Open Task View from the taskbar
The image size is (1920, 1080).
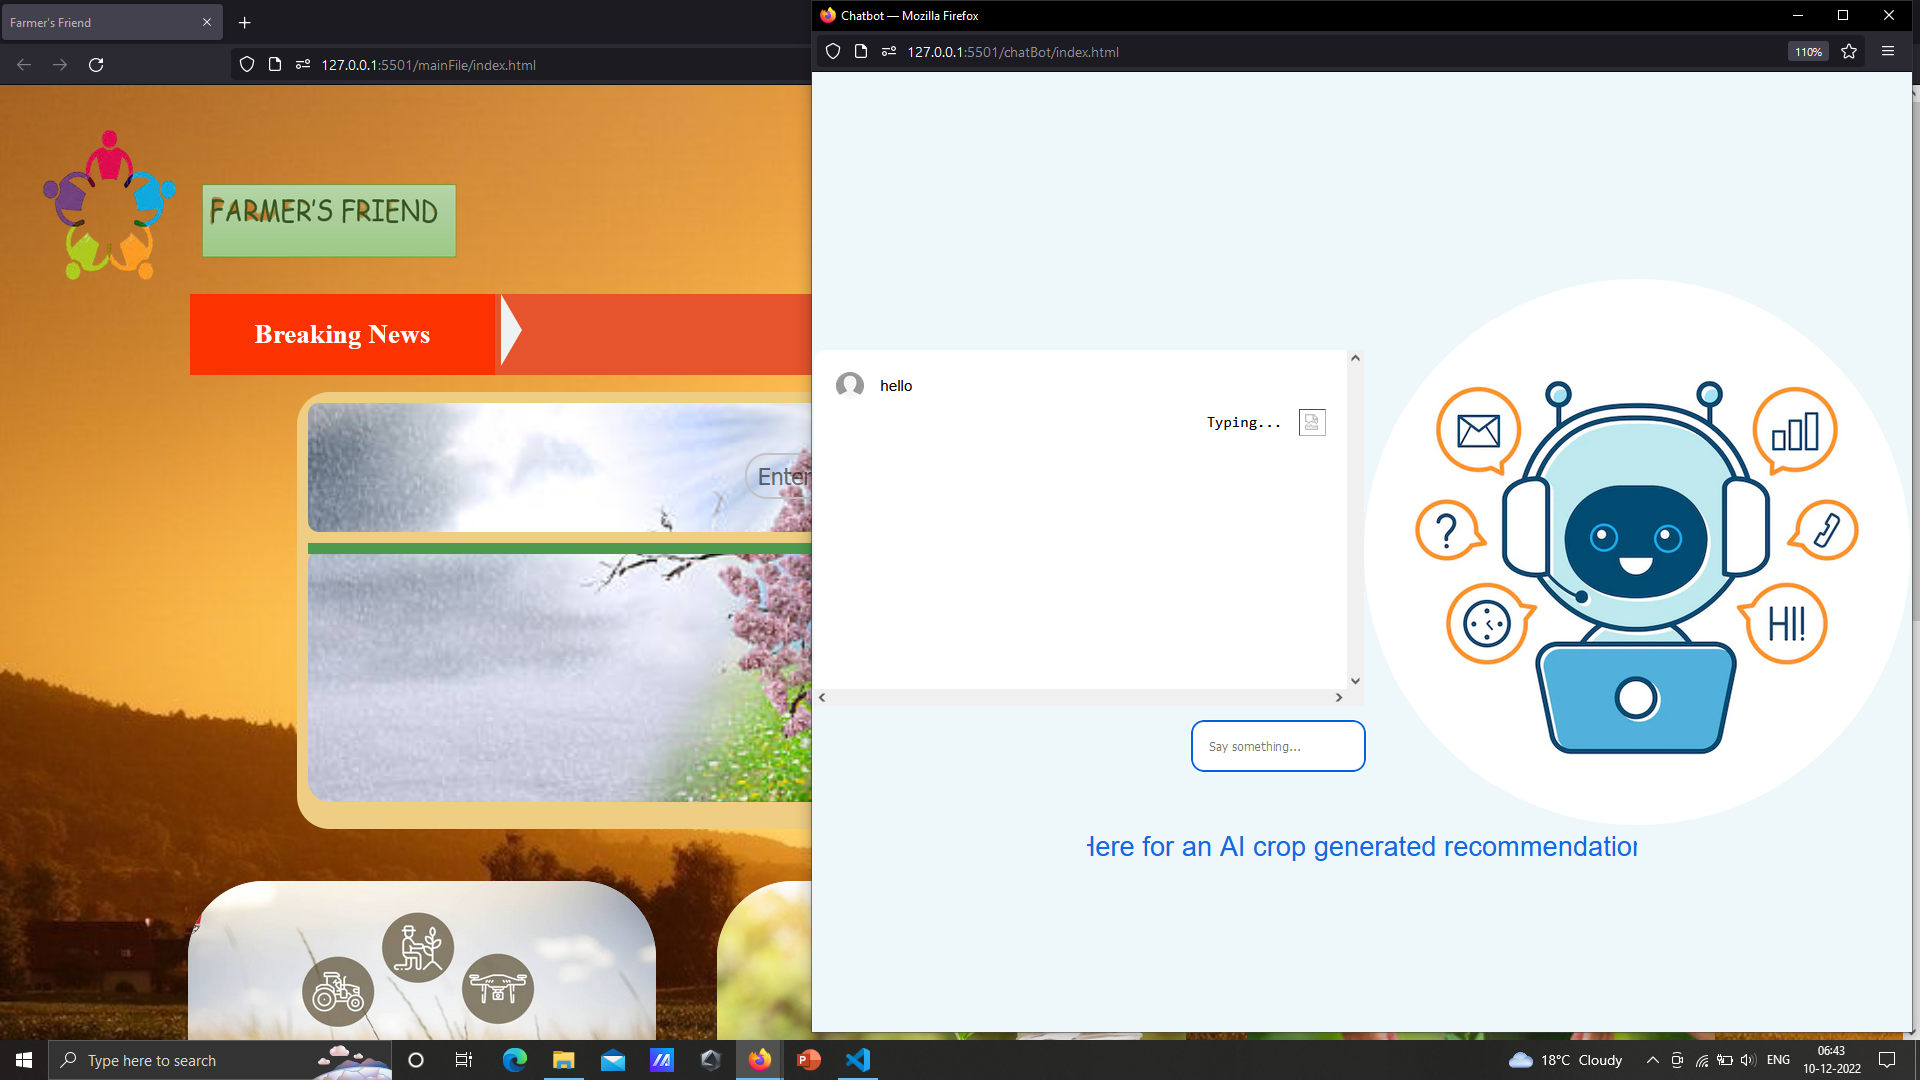(x=464, y=1060)
